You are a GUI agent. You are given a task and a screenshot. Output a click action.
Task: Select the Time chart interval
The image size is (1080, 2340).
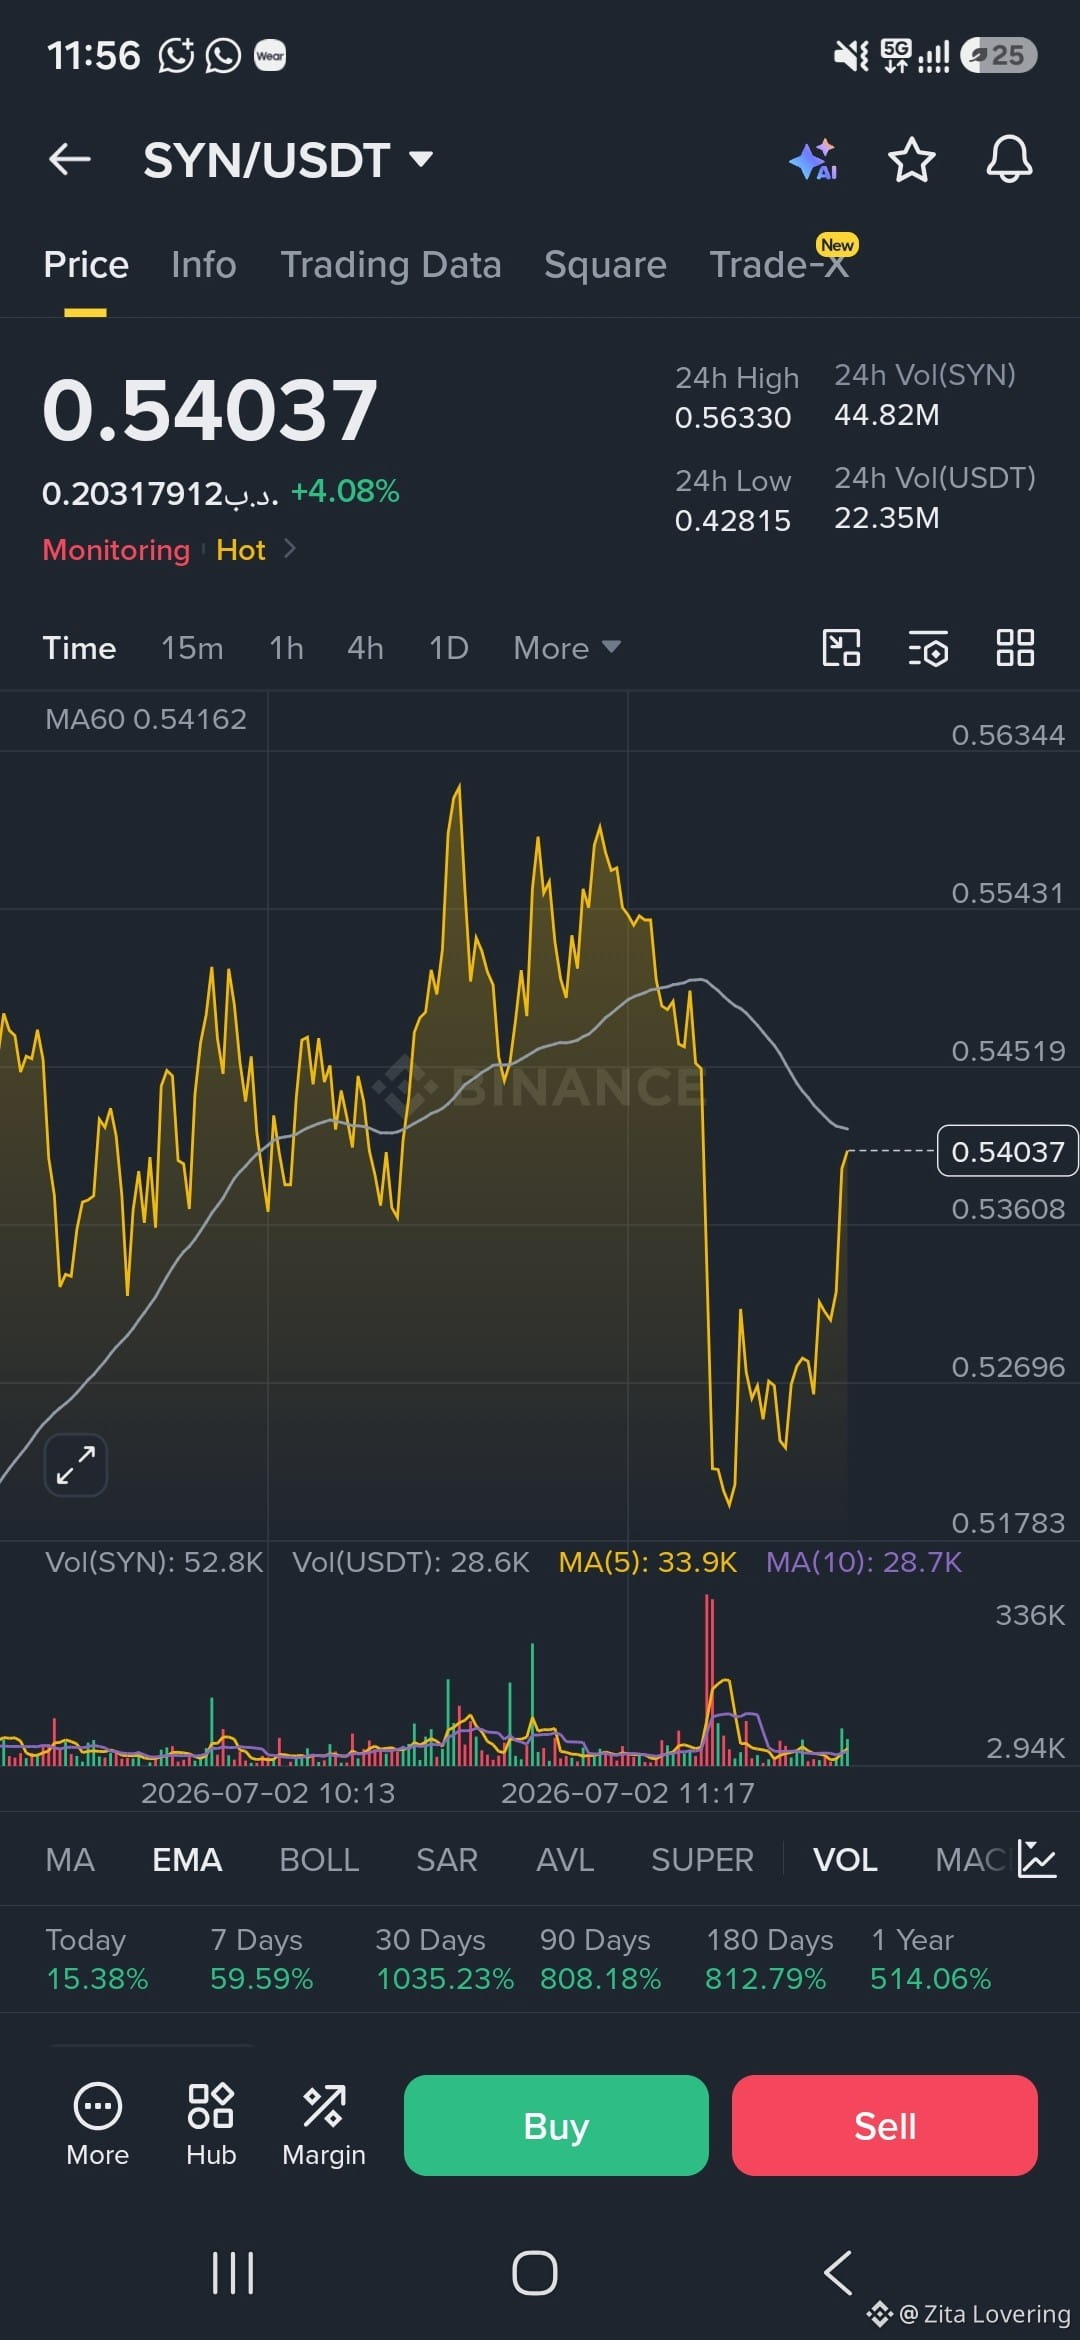79,648
